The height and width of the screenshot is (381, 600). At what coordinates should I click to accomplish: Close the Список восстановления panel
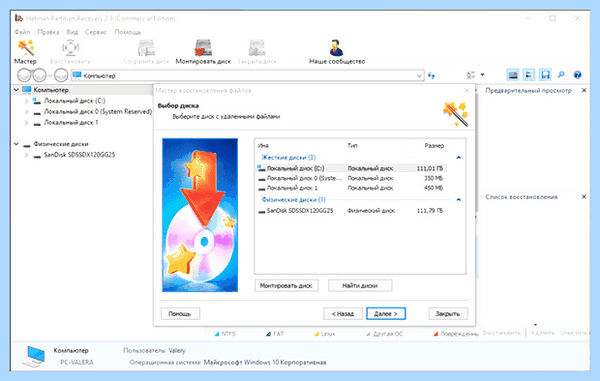[x=584, y=197]
